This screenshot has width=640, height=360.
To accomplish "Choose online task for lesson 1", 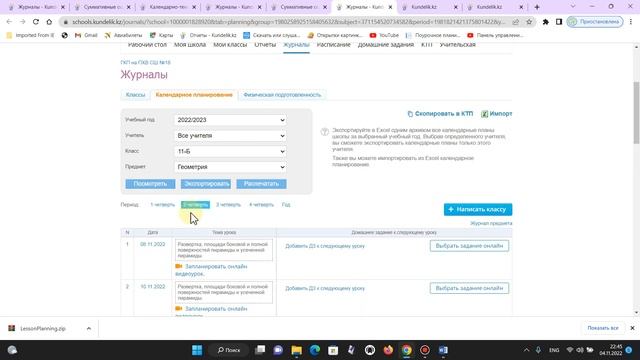I will coord(469,246).
